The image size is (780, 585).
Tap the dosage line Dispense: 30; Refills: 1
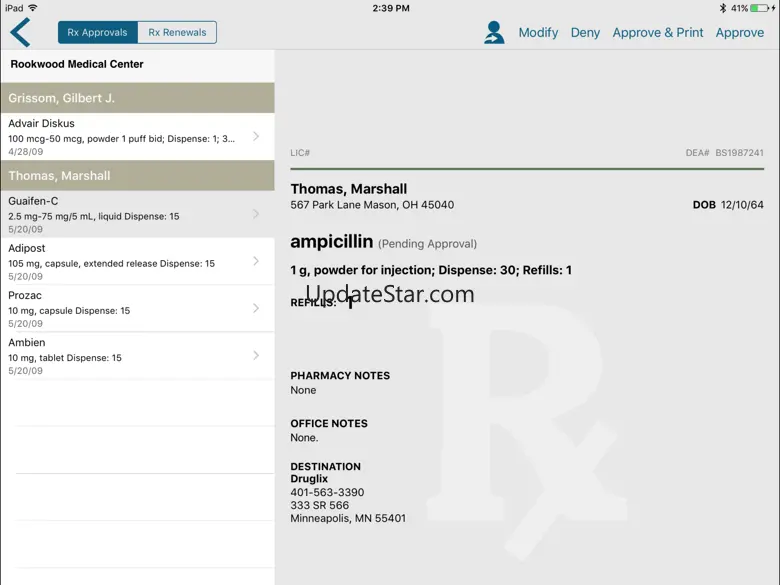(x=431, y=270)
